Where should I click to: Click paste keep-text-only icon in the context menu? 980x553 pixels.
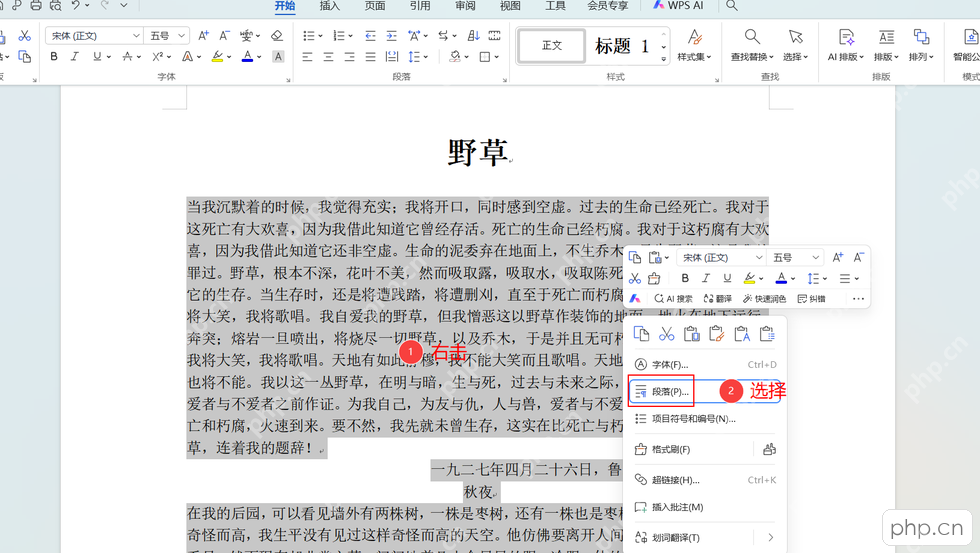[742, 334]
